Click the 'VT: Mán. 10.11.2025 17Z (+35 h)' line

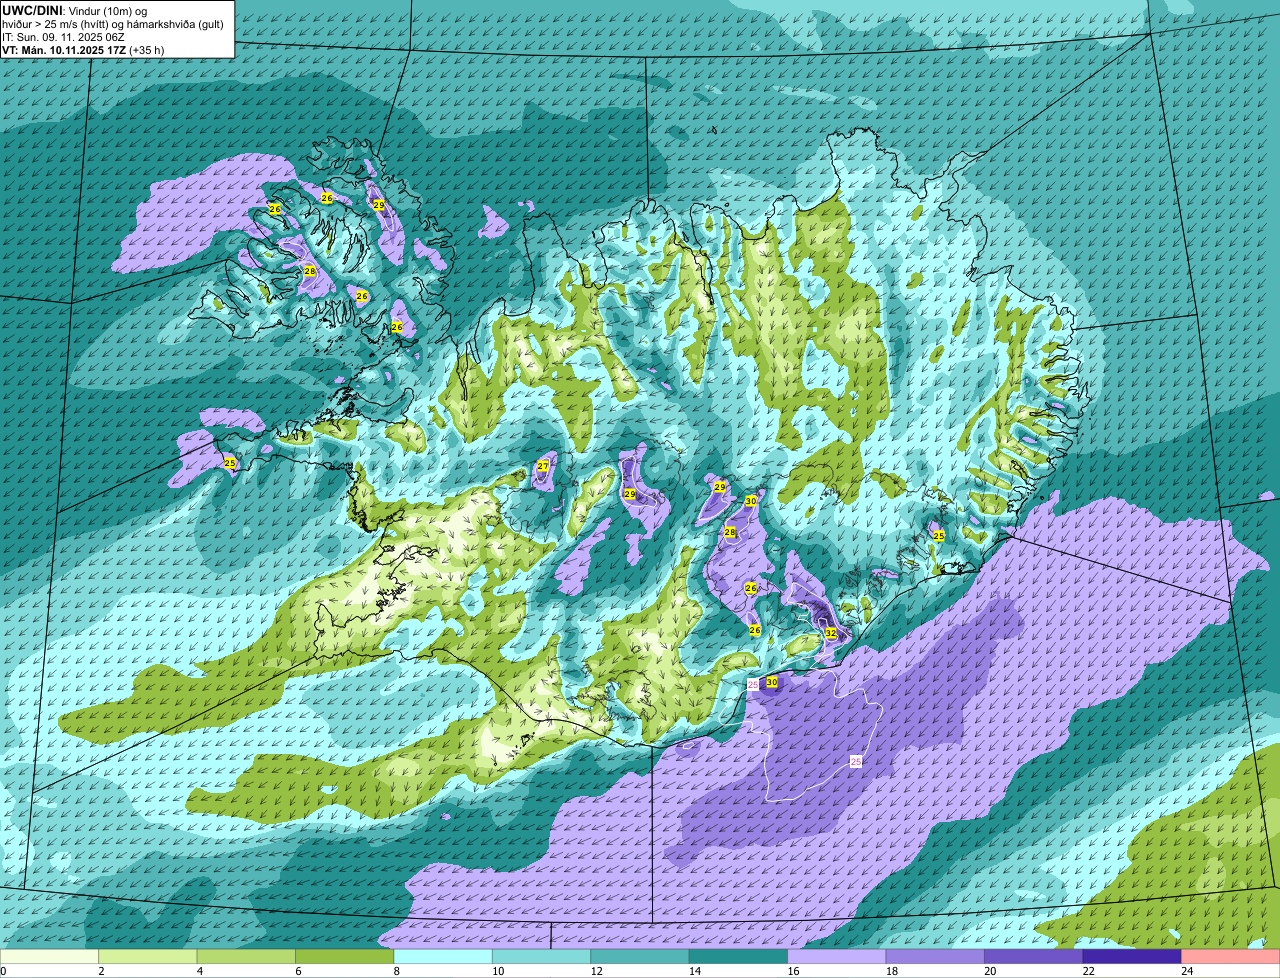pos(83,49)
